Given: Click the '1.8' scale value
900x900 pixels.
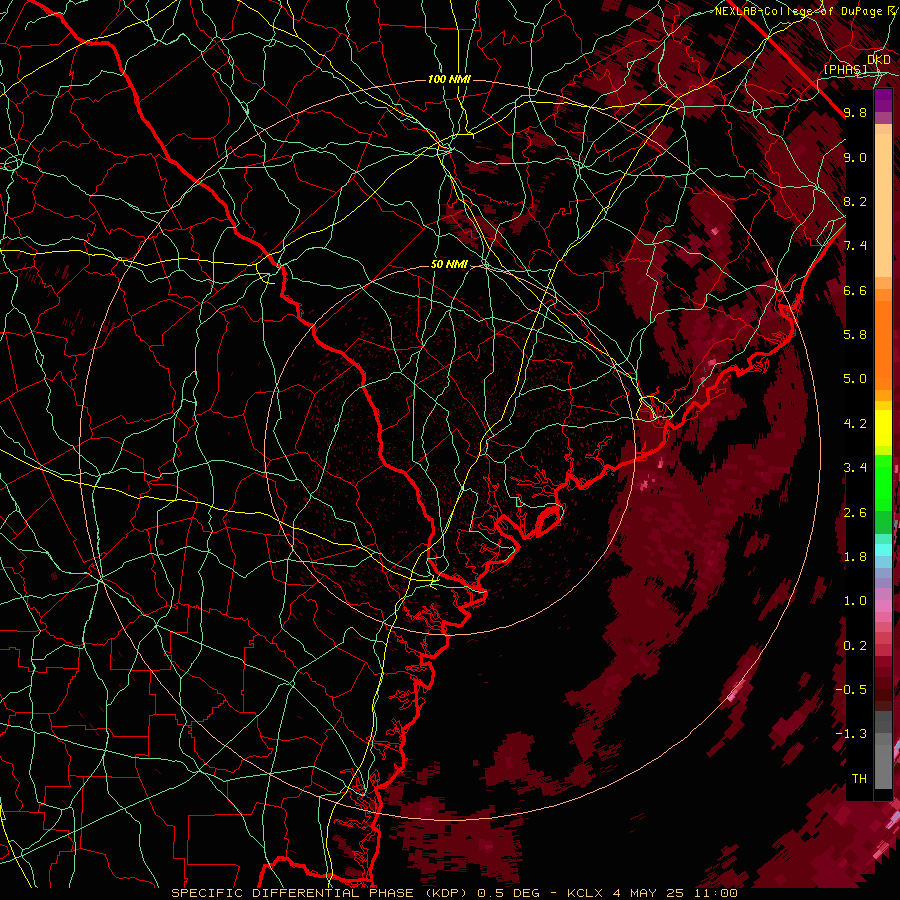Looking at the screenshot, I should click(x=855, y=557).
